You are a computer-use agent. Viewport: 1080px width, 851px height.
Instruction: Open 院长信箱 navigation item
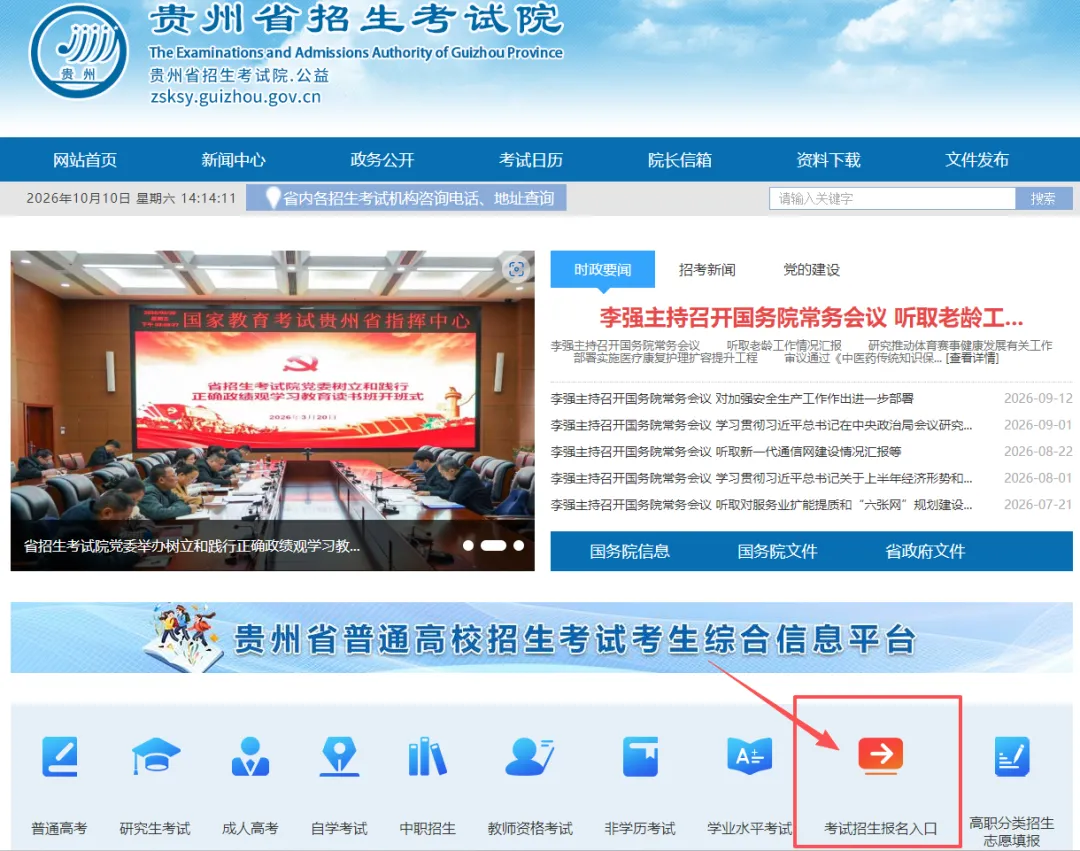(679, 160)
